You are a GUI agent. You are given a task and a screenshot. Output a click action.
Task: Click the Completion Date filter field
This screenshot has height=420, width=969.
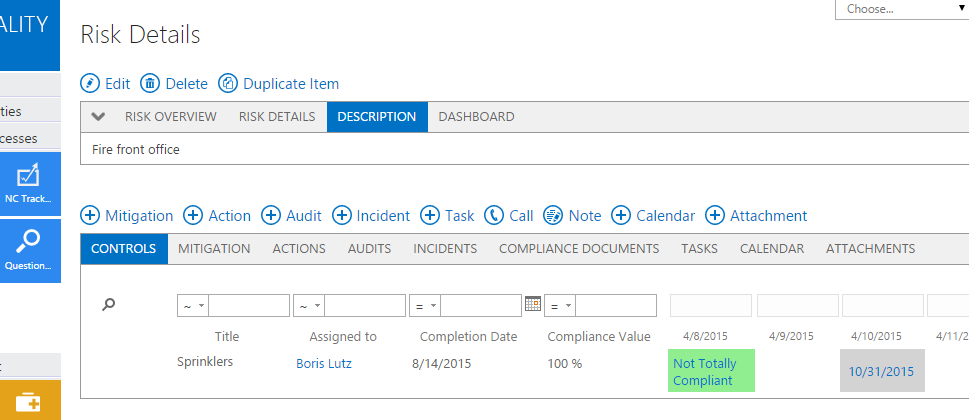coord(481,306)
